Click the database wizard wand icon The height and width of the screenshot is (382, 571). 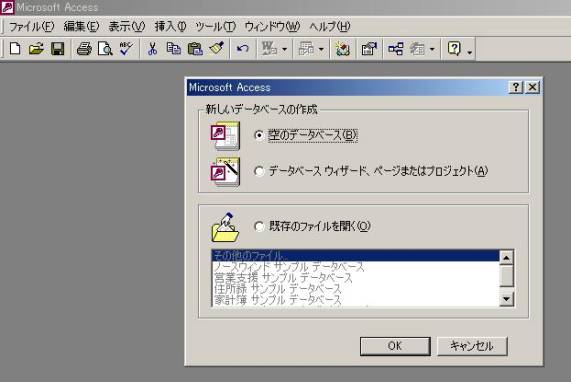(225, 171)
